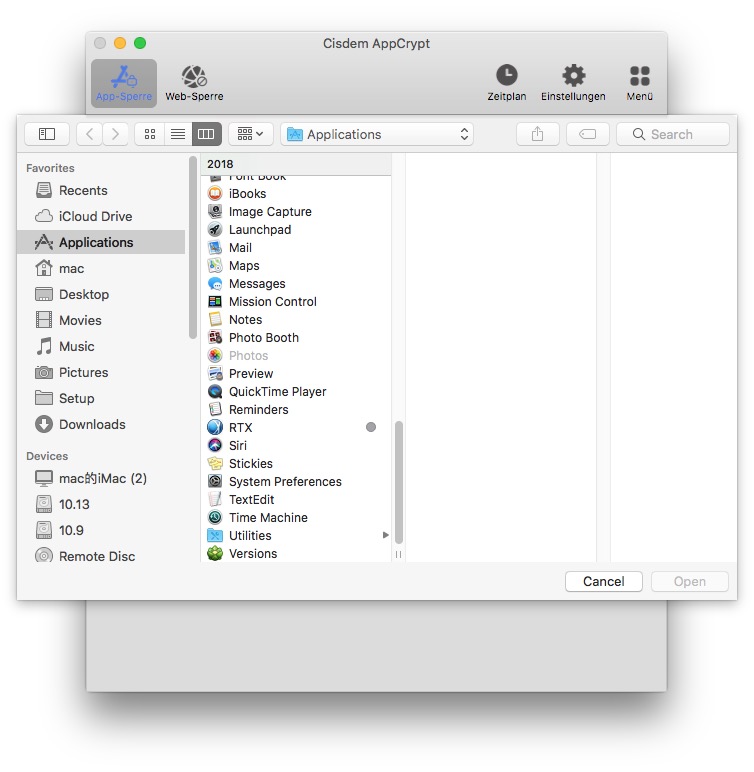
Task: Open Einstellungen settings gear
Action: [573, 83]
